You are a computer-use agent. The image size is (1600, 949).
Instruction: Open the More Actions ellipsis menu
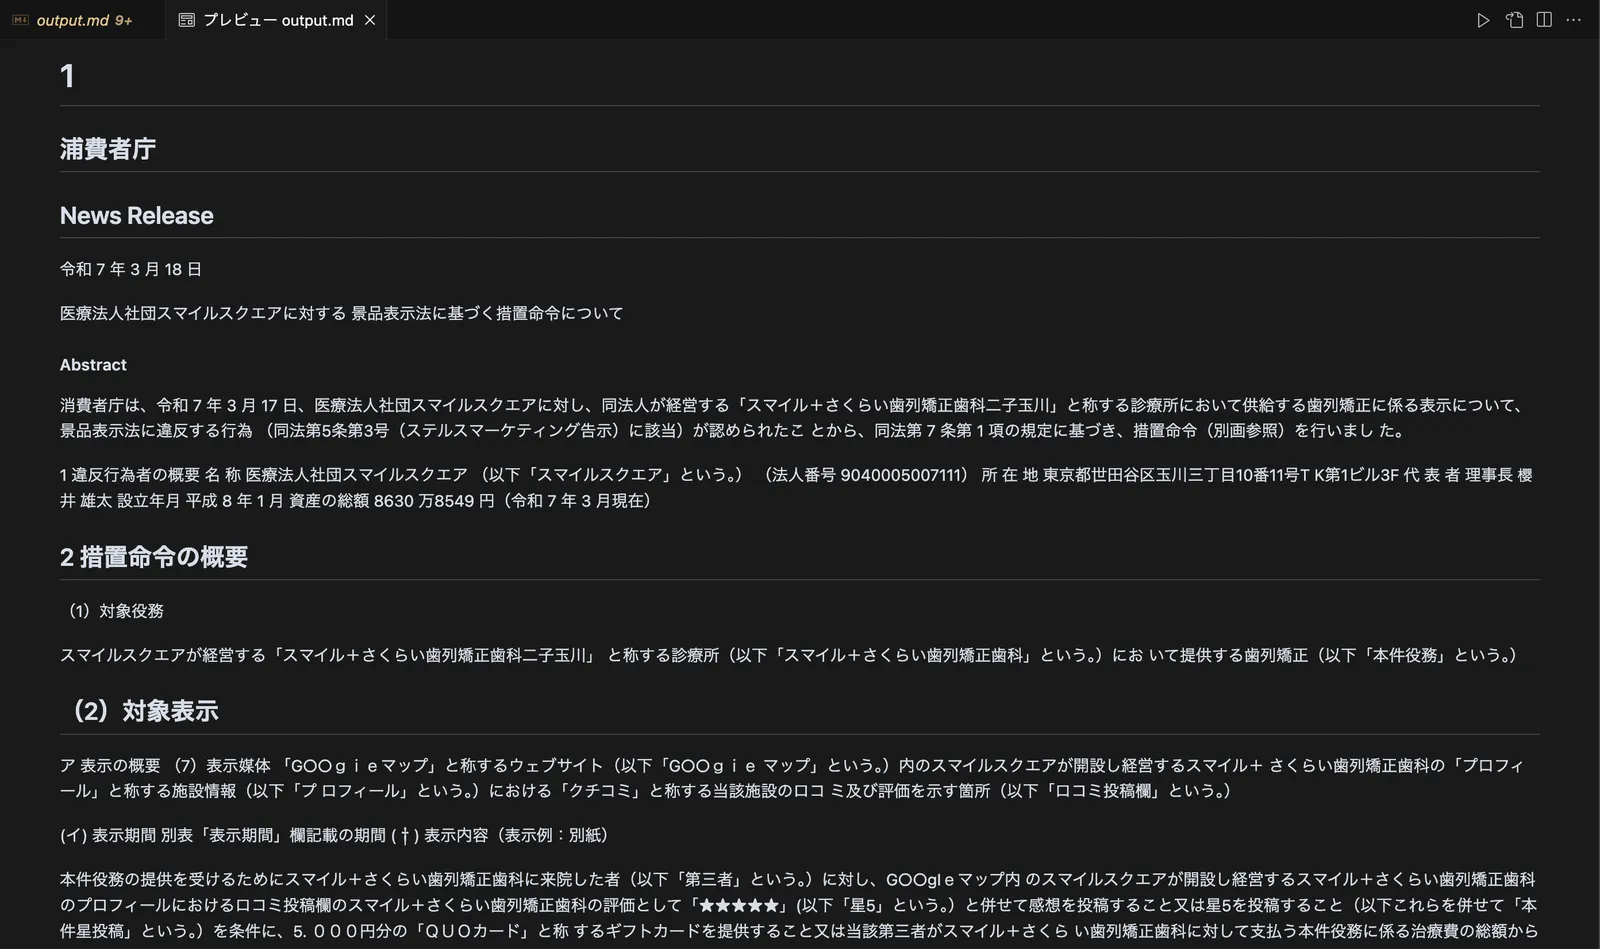tap(1574, 20)
